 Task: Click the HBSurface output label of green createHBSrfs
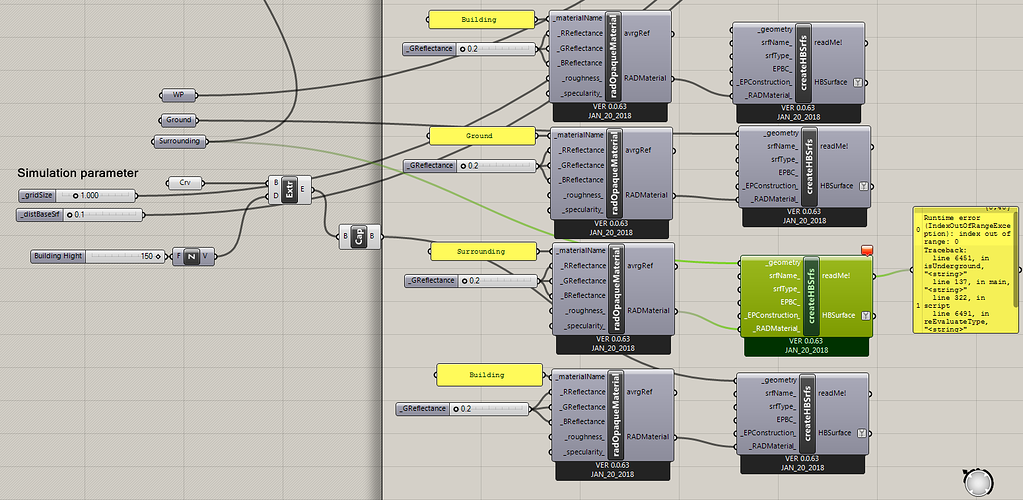(839, 315)
